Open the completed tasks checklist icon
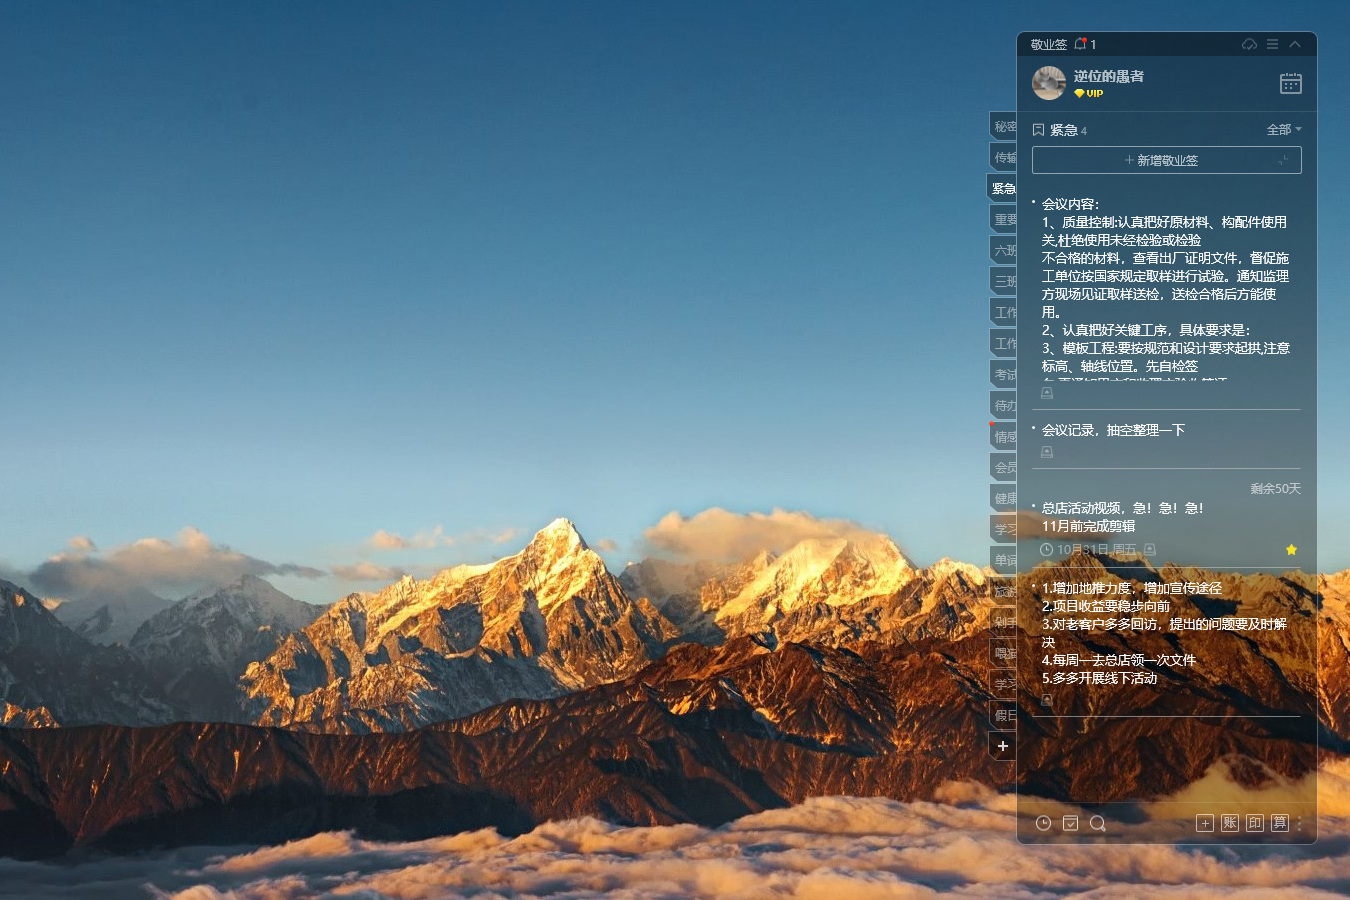The height and width of the screenshot is (900, 1350). [1070, 823]
